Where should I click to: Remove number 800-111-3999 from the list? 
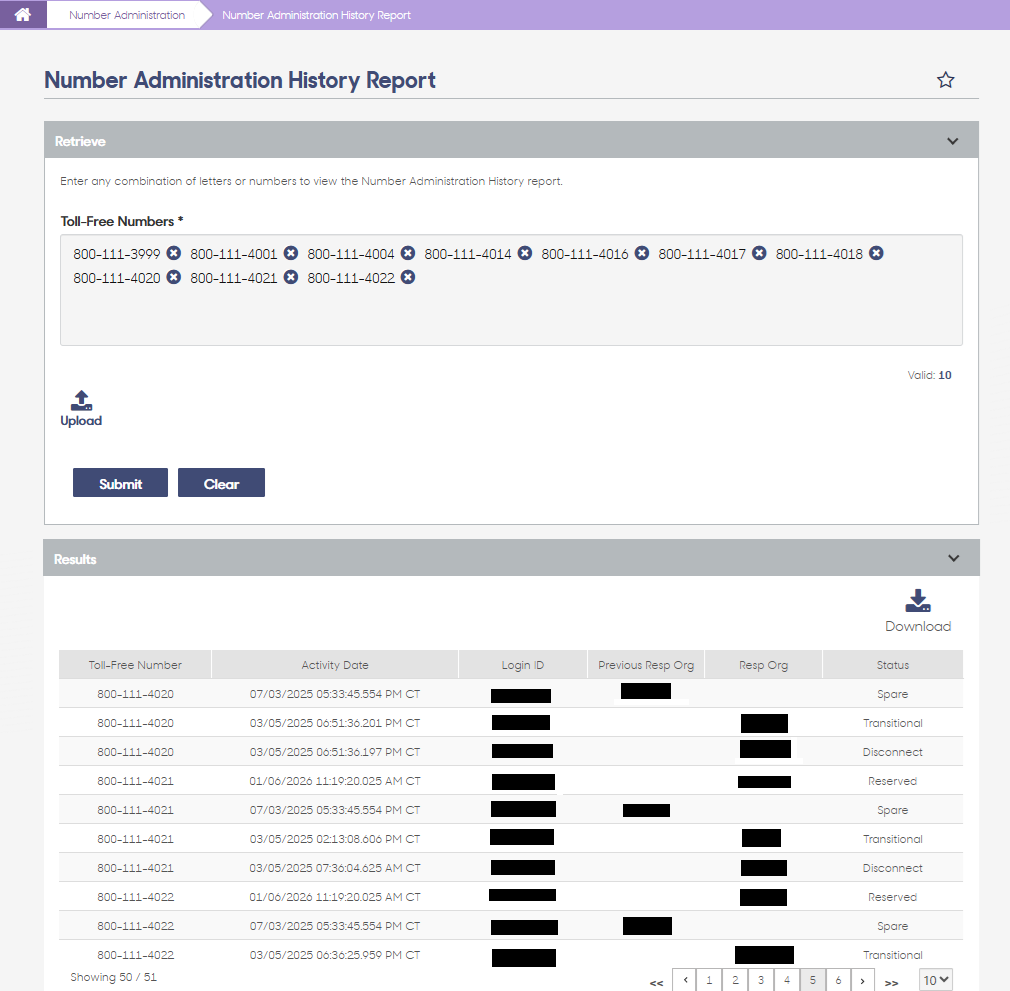(174, 253)
